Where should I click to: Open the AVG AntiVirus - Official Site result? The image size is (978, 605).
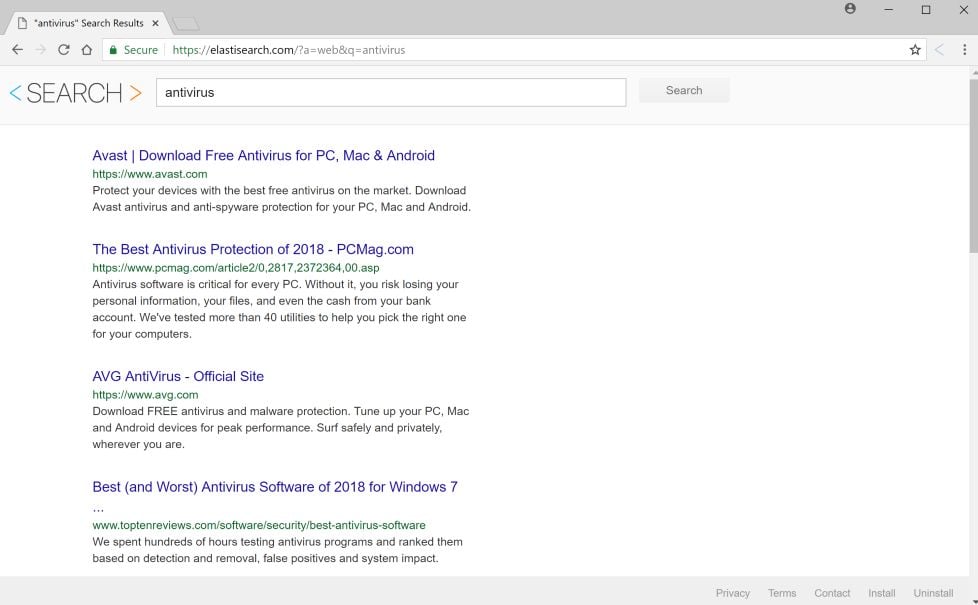178,376
